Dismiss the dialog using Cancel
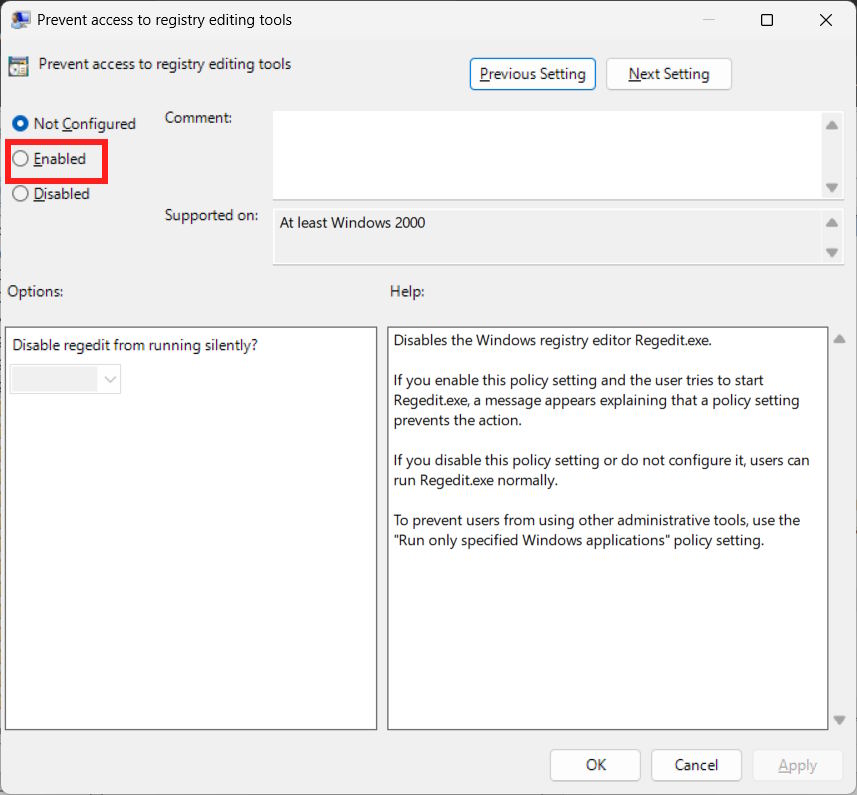The width and height of the screenshot is (857, 795). point(696,764)
